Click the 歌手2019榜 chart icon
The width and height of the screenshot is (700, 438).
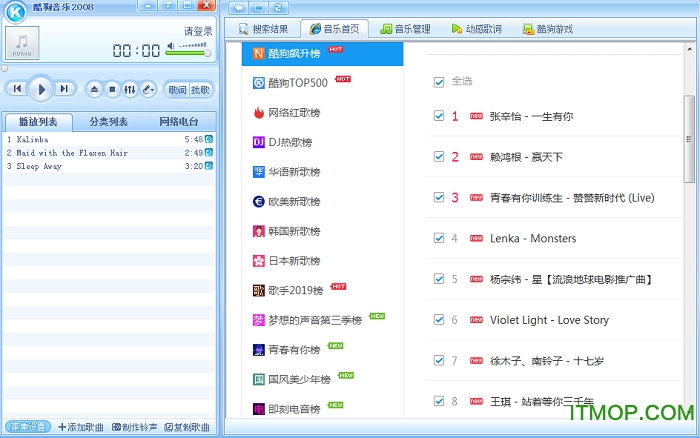click(258, 291)
